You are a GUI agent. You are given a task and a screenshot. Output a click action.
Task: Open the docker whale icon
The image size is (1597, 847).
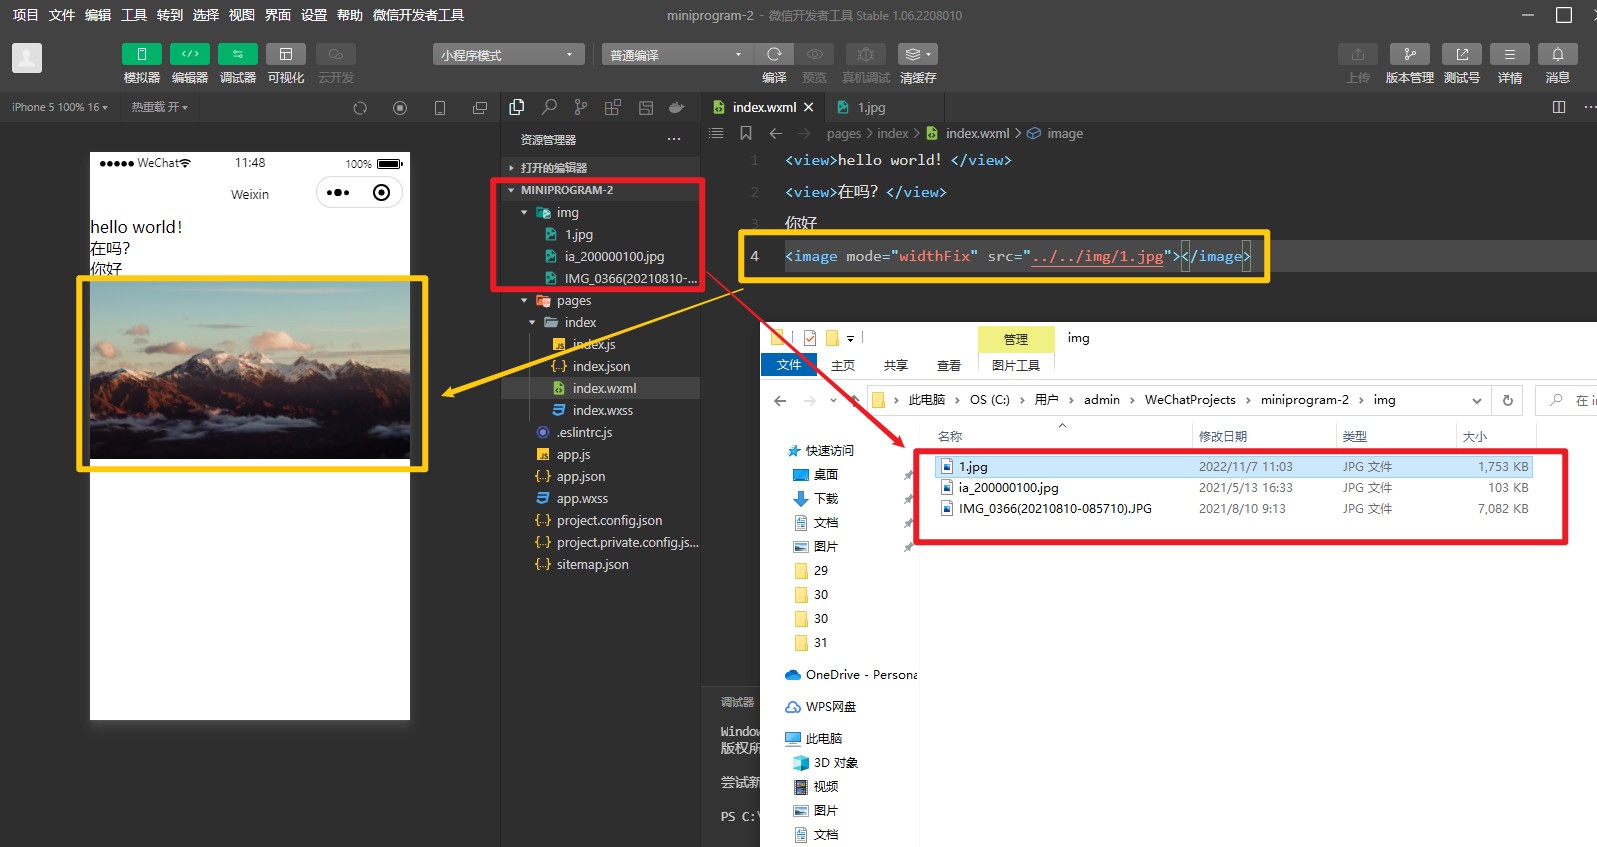pyautogui.click(x=677, y=107)
